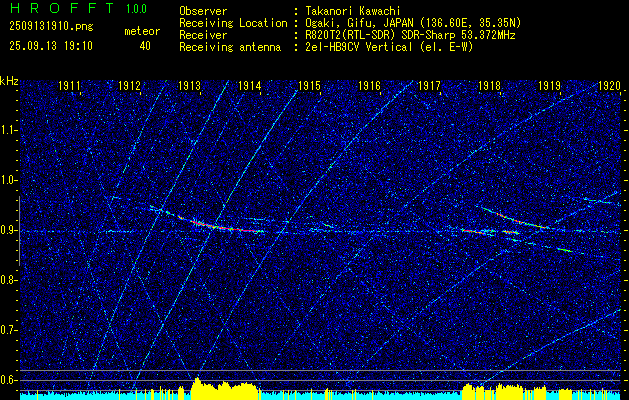
Task: Click time axis marker 1912
Action: coord(130,85)
